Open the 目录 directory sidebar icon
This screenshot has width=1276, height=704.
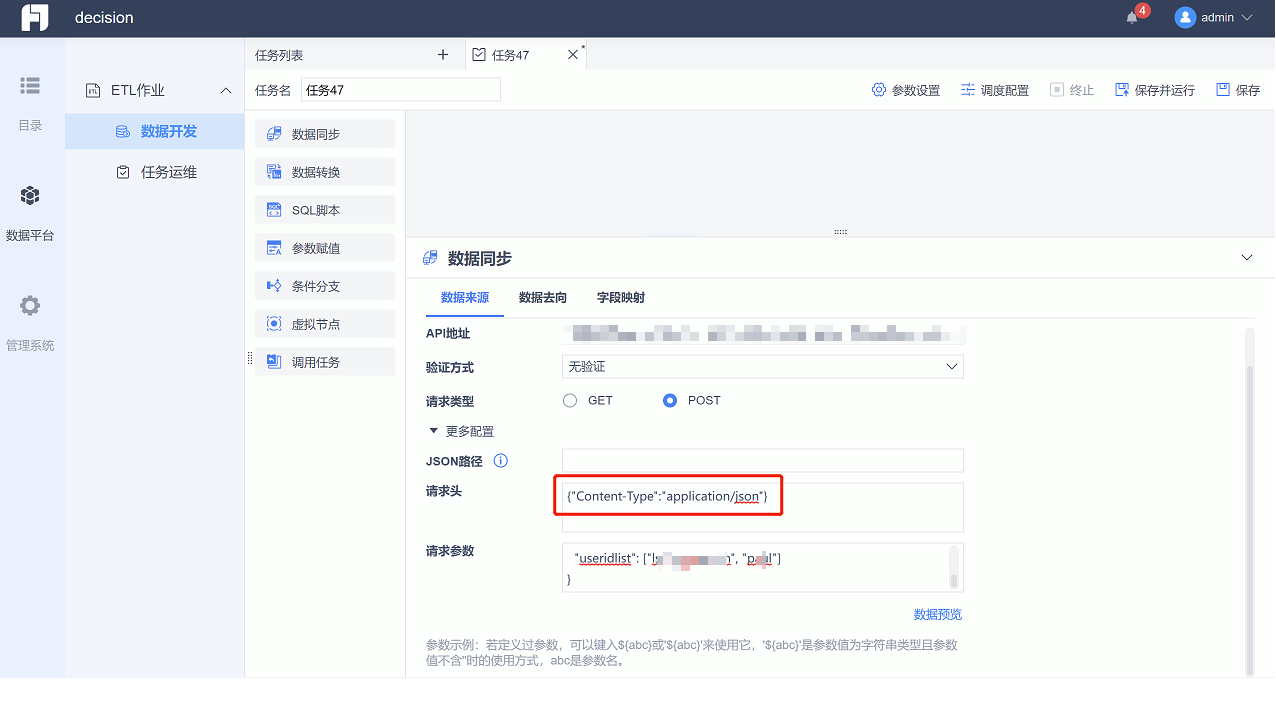(x=30, y=86)
